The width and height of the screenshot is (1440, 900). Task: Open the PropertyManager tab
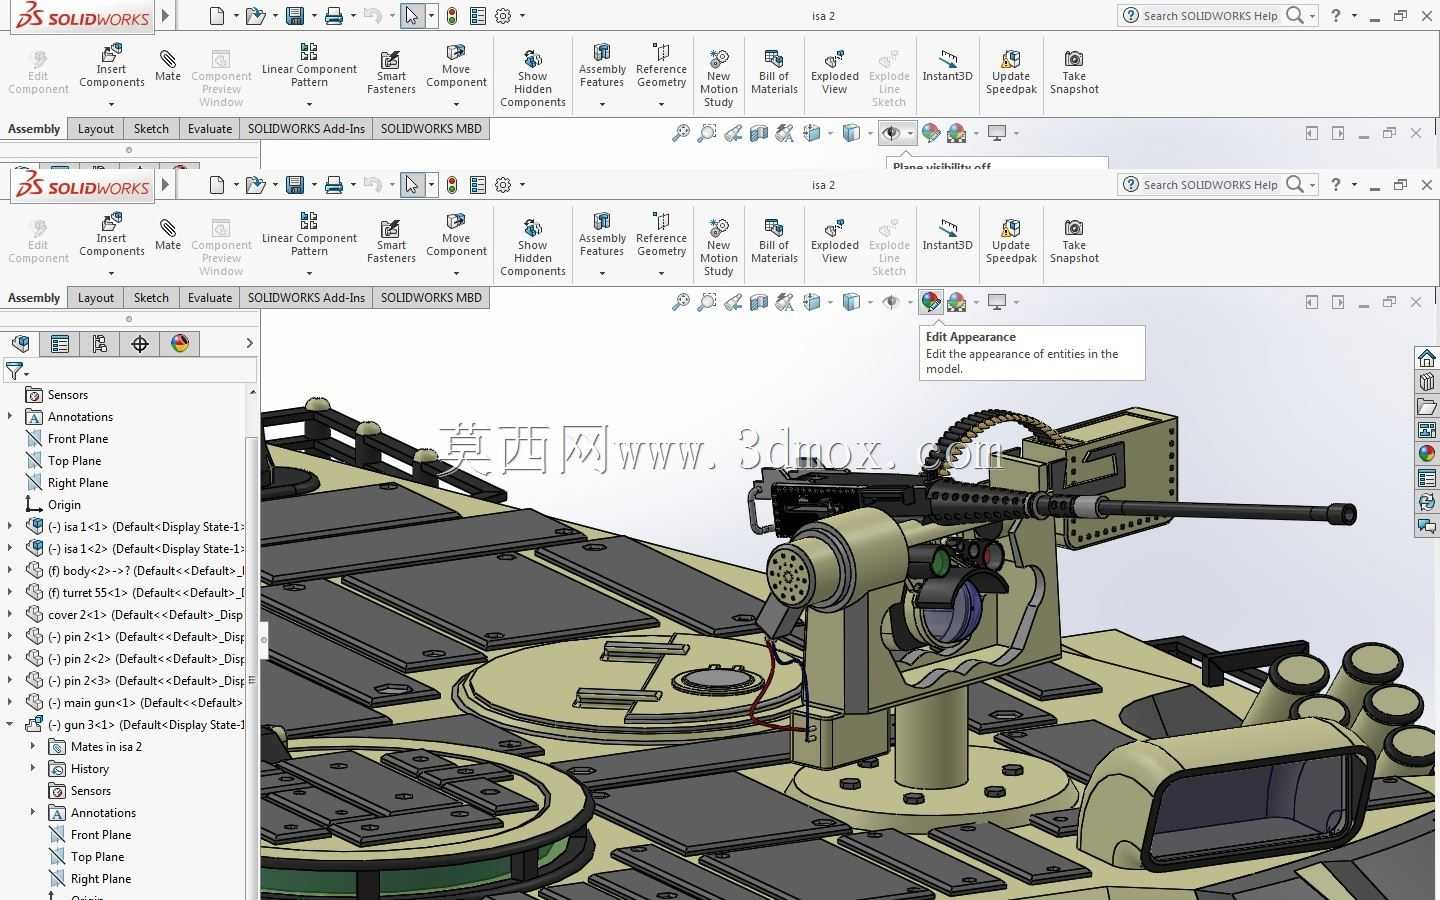[x=60, y=344]
